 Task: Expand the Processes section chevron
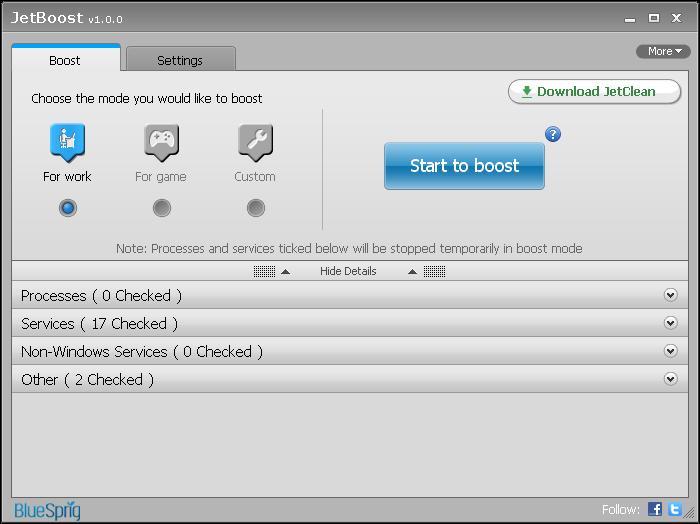(x=671, y=295)
